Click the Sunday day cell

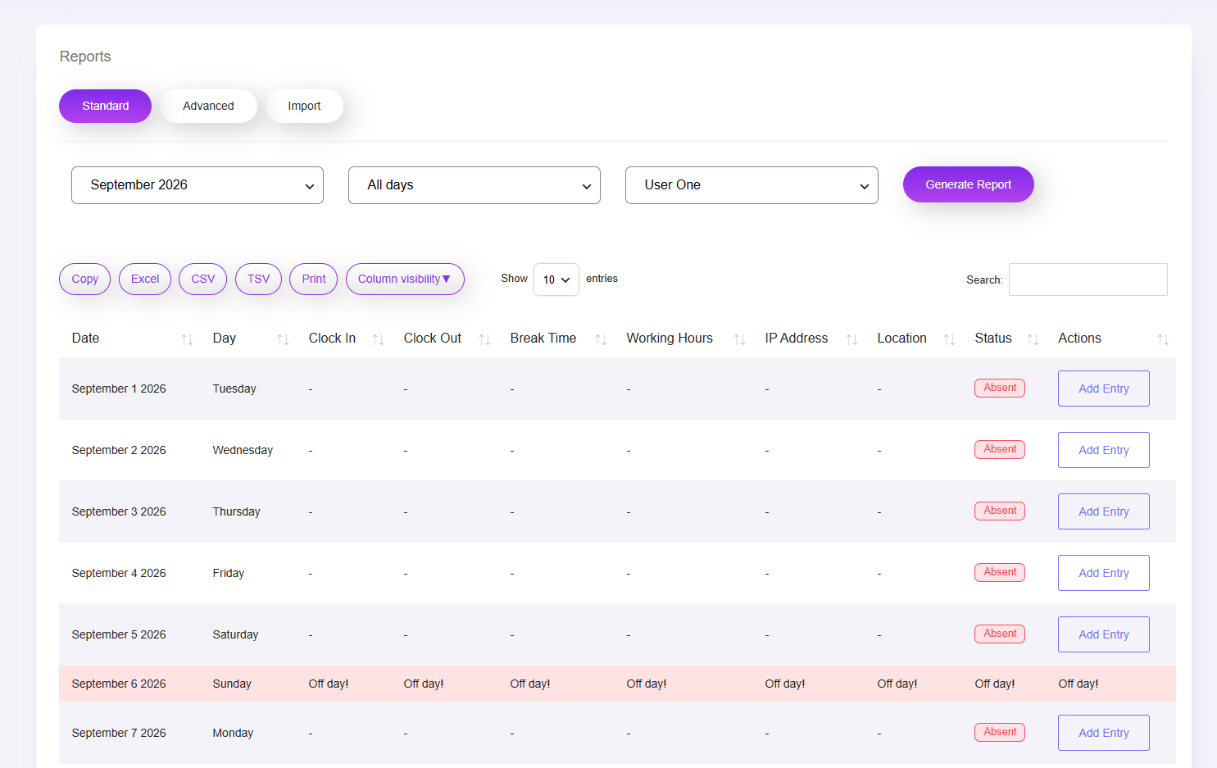[x=232, y=684]
